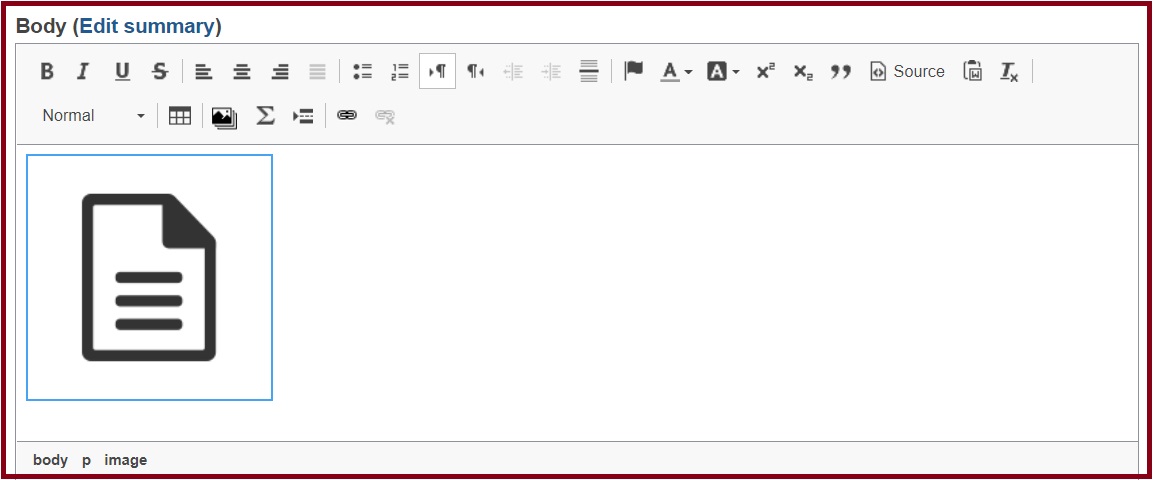Screen dimensions: 1154x480
Task: Insert image from media library
Action: point(224,116)
